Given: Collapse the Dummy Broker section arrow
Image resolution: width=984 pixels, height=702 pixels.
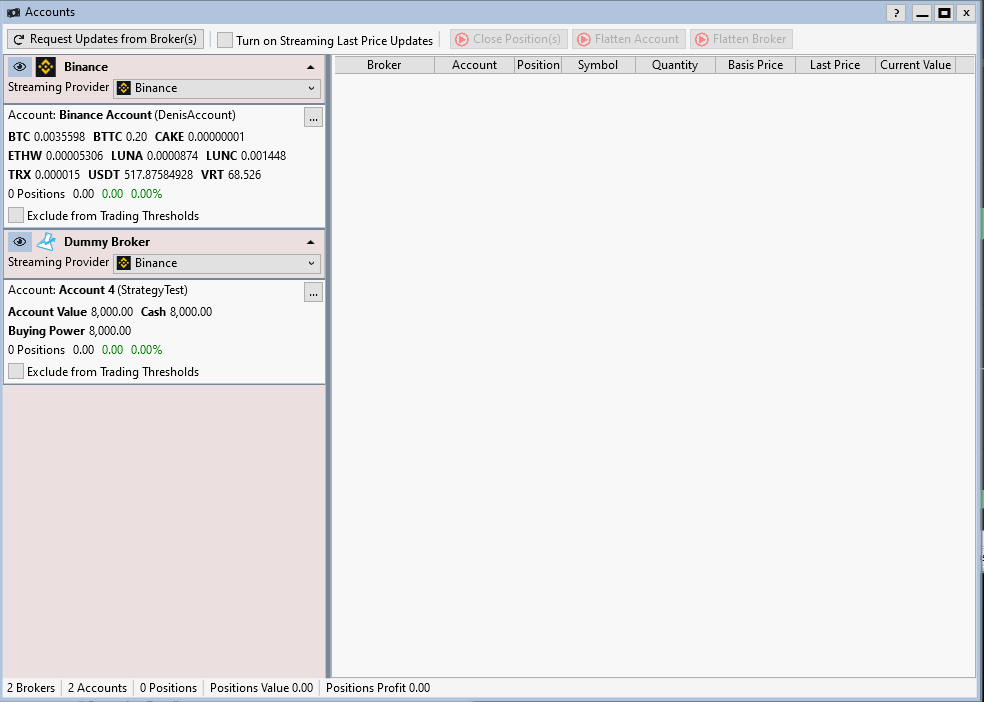Looking at the screenshot, I should coord(310,242).
